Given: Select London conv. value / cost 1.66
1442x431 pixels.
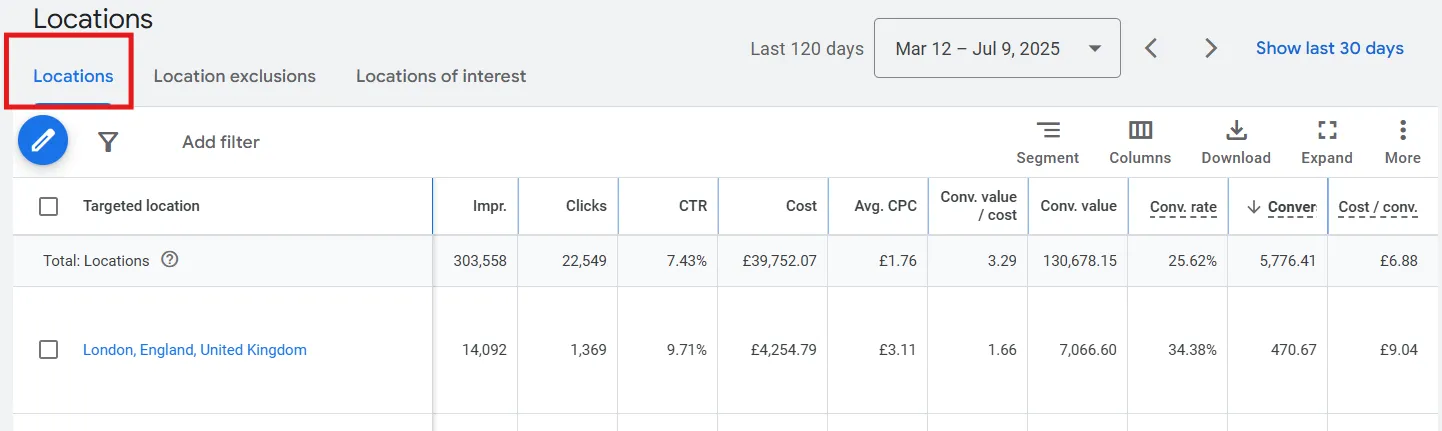Looking at the screenshot, I should coord(1002,350).
